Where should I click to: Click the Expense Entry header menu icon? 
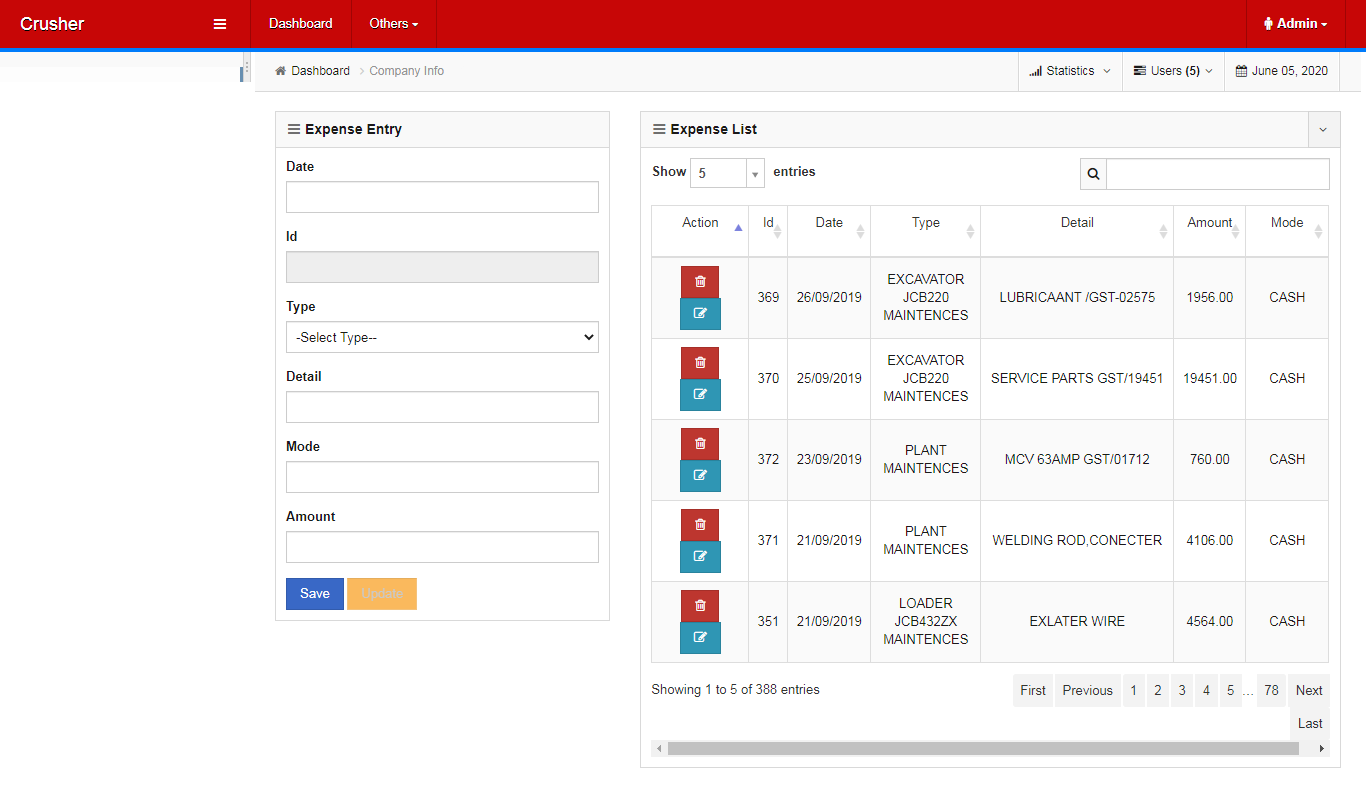pyautogui.click(x=294, y=129)
